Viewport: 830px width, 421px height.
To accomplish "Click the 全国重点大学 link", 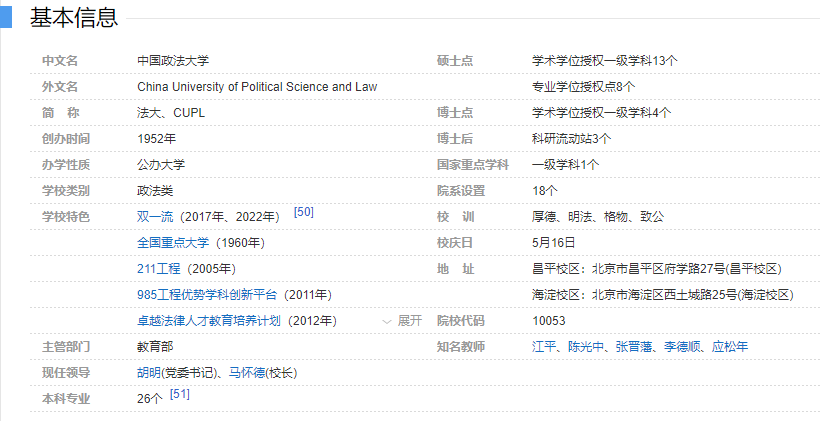I will [173, 242].
